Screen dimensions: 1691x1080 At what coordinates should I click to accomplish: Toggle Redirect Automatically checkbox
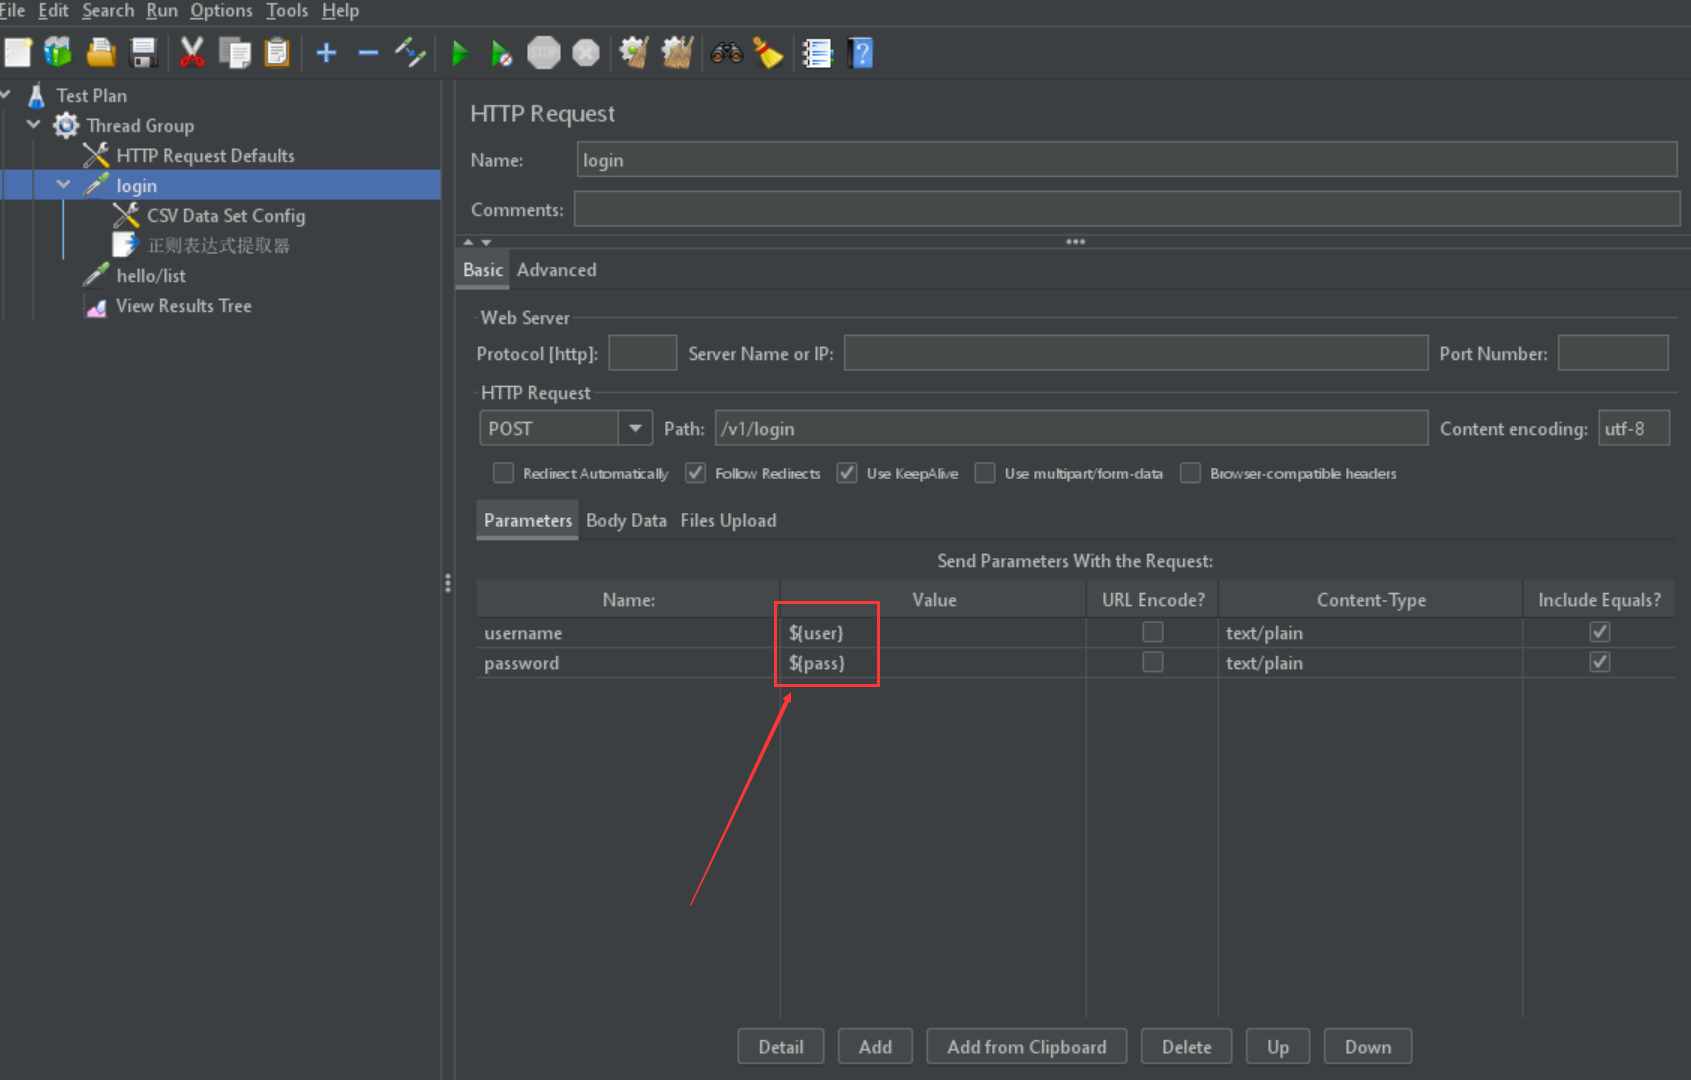503,473
